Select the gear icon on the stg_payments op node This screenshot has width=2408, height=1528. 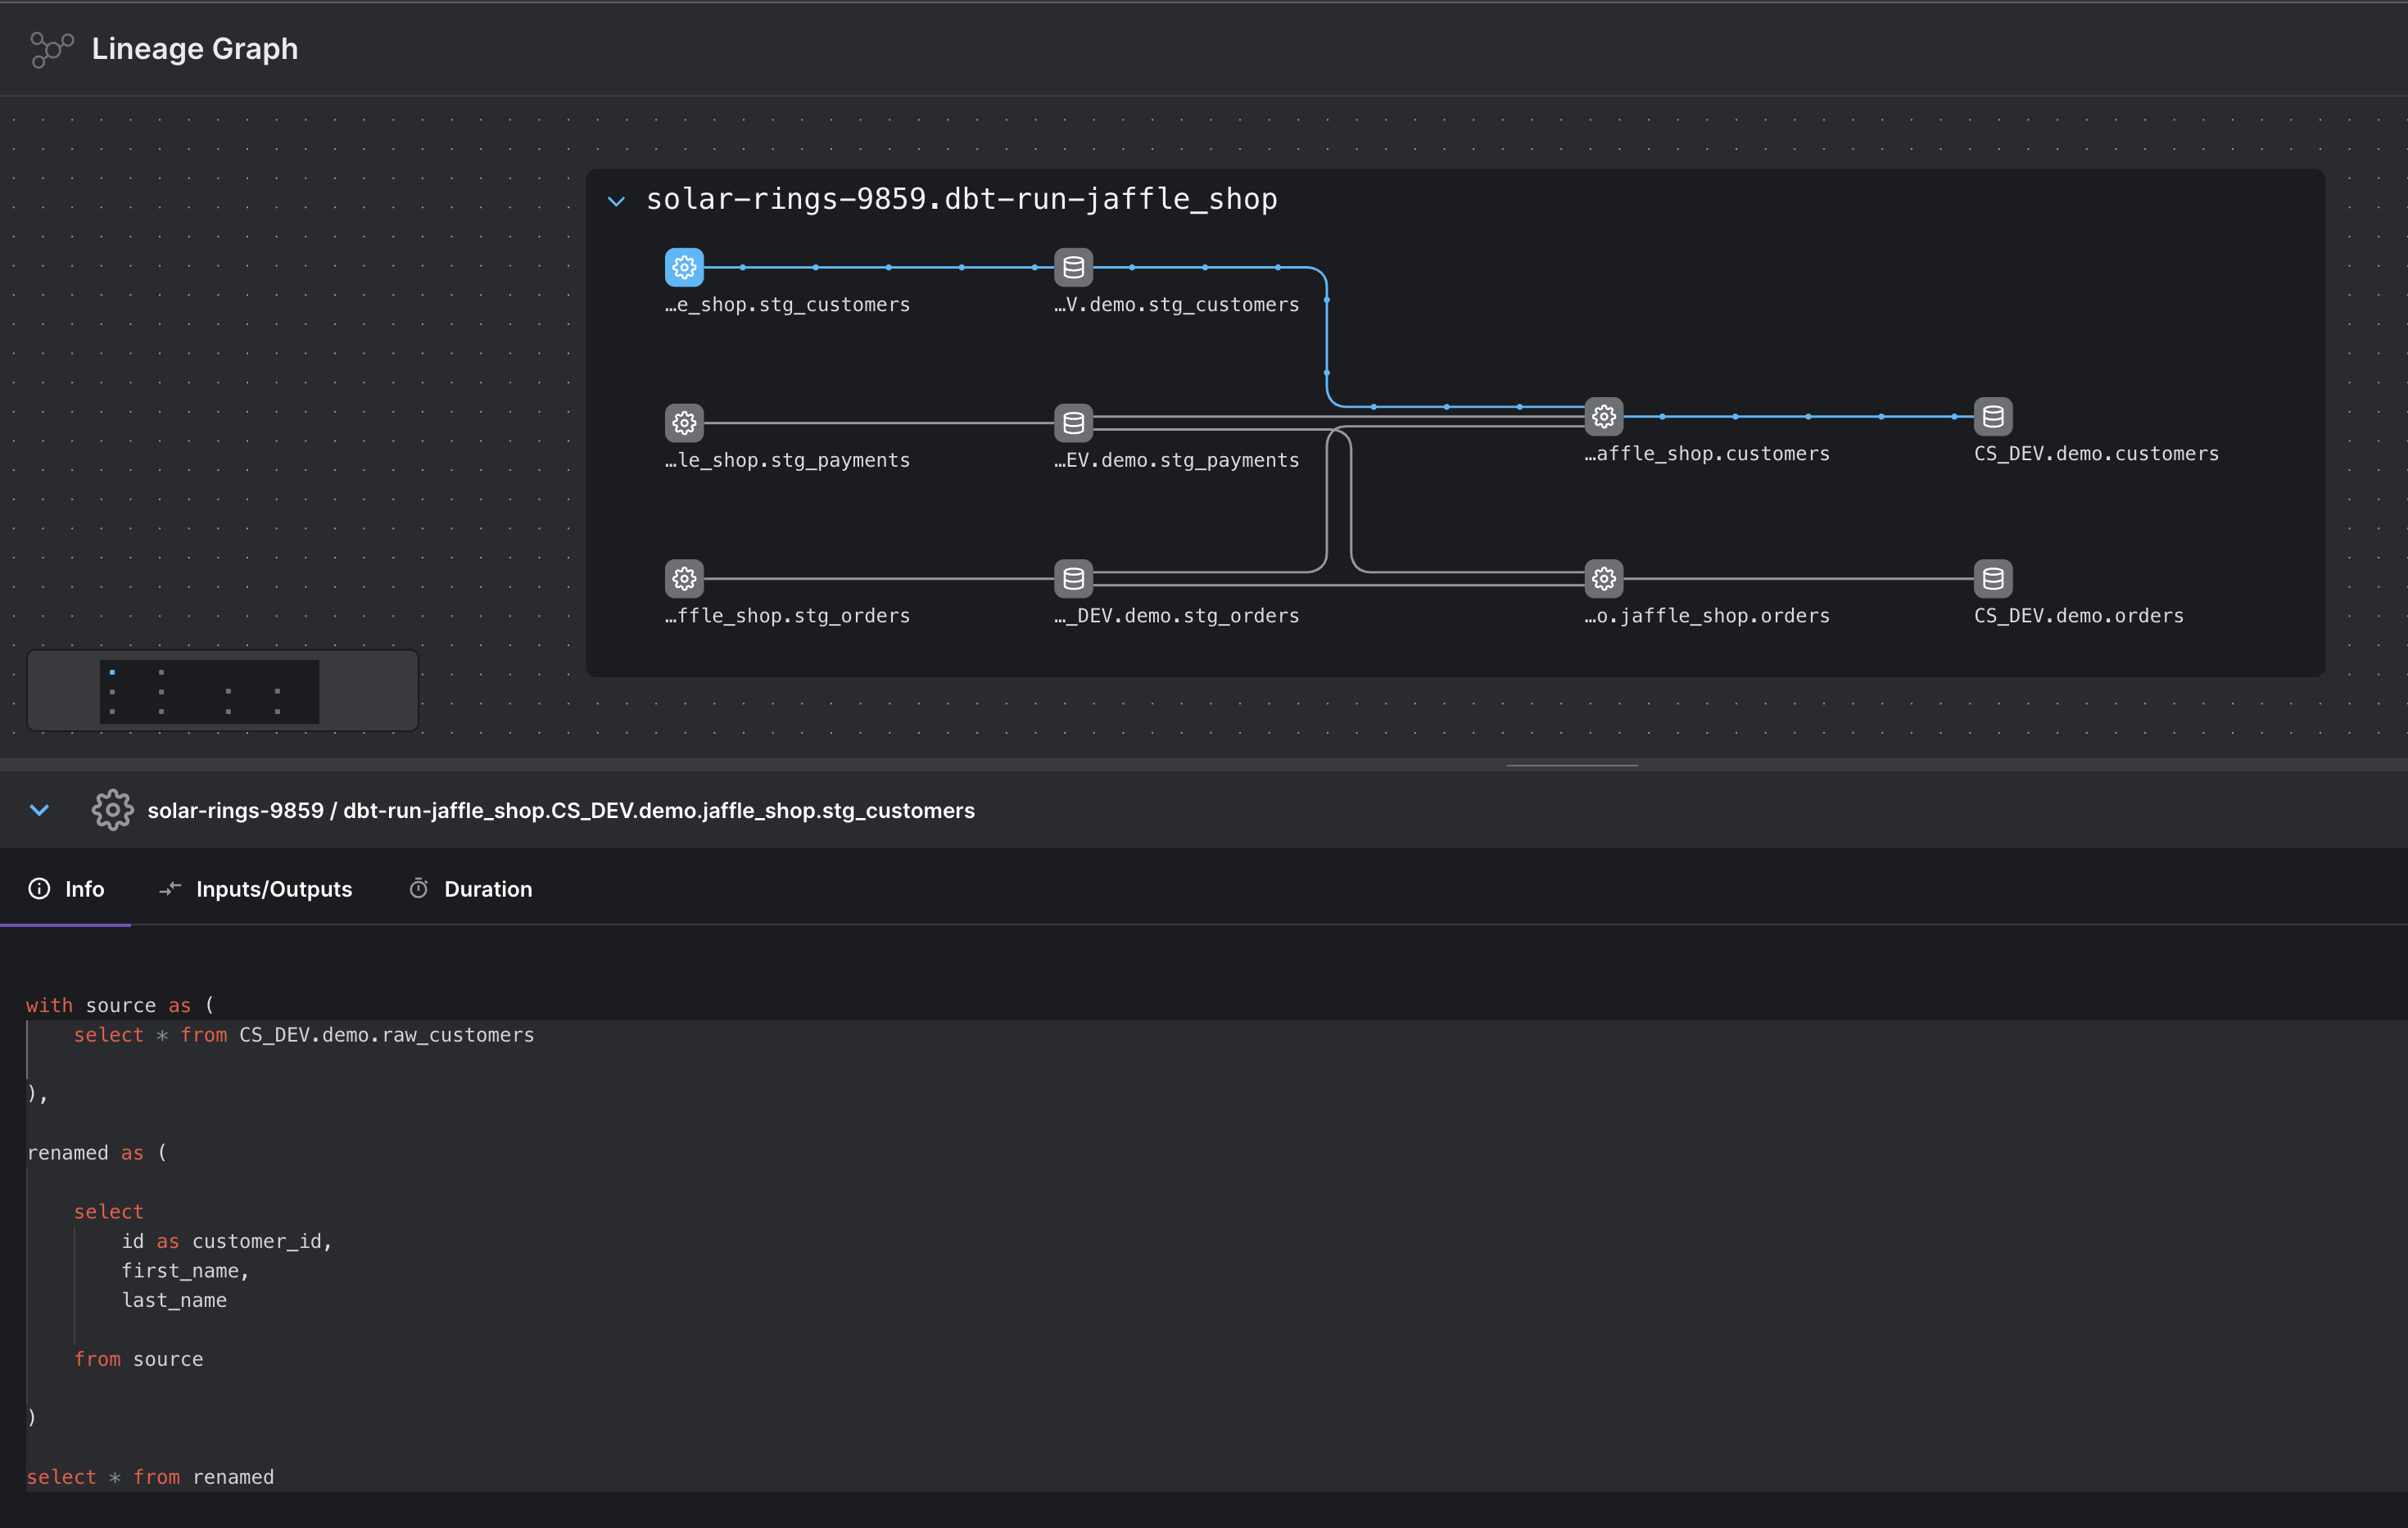click(x=683, y=422)
